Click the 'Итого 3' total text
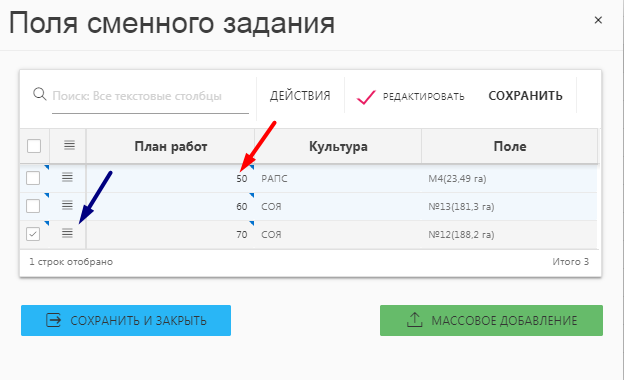 pyautogui.click(x=570, y=262)
